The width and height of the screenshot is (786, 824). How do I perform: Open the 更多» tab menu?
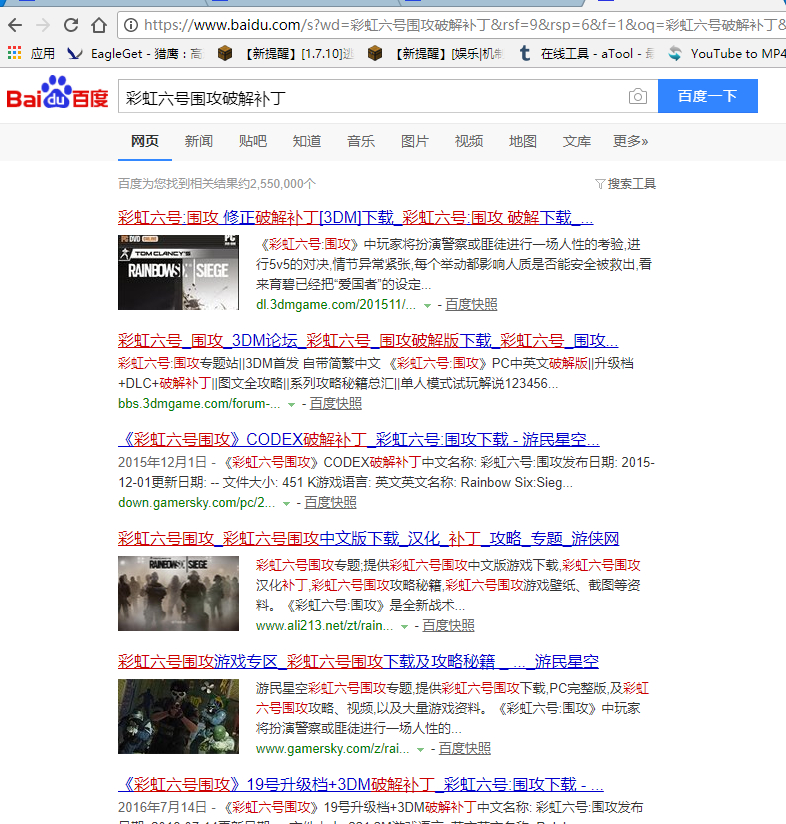630,141
